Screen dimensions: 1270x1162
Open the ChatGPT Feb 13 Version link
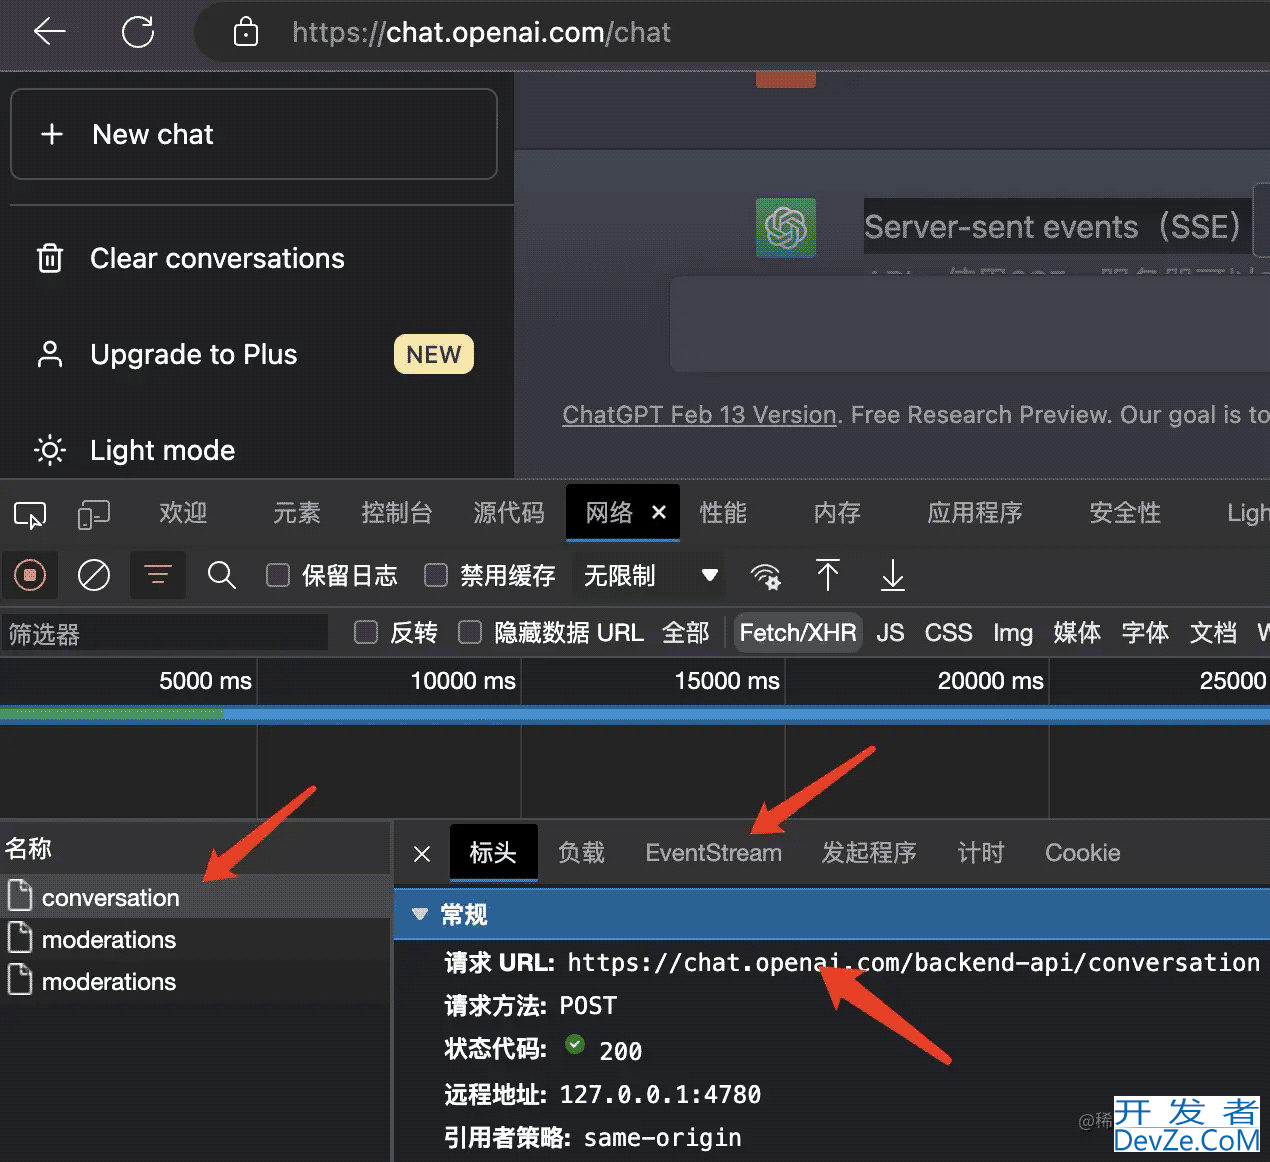pos(699,415)
